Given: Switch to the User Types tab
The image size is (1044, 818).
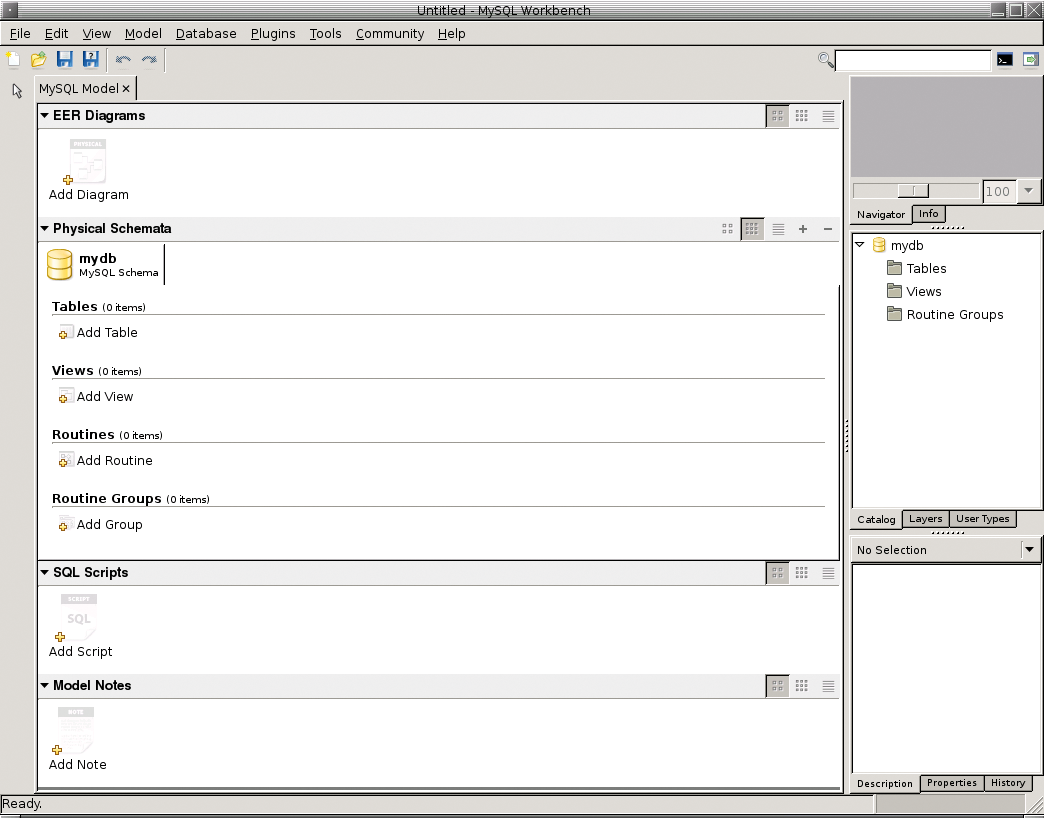Looking at the screenshot, I should click(x=983, y=519).
